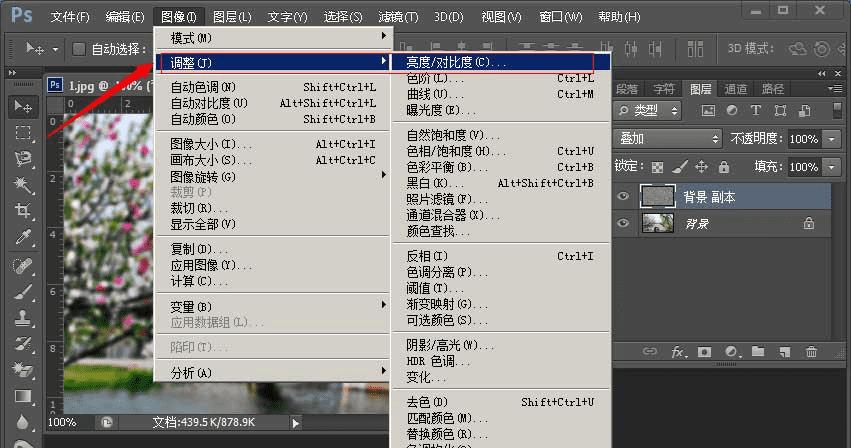Delete layer with trash icon
This screenshot has height=448, width=851.
tap(811, 352)
